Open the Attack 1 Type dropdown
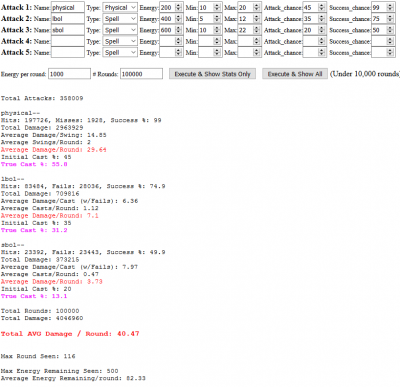 coord(120,7)
